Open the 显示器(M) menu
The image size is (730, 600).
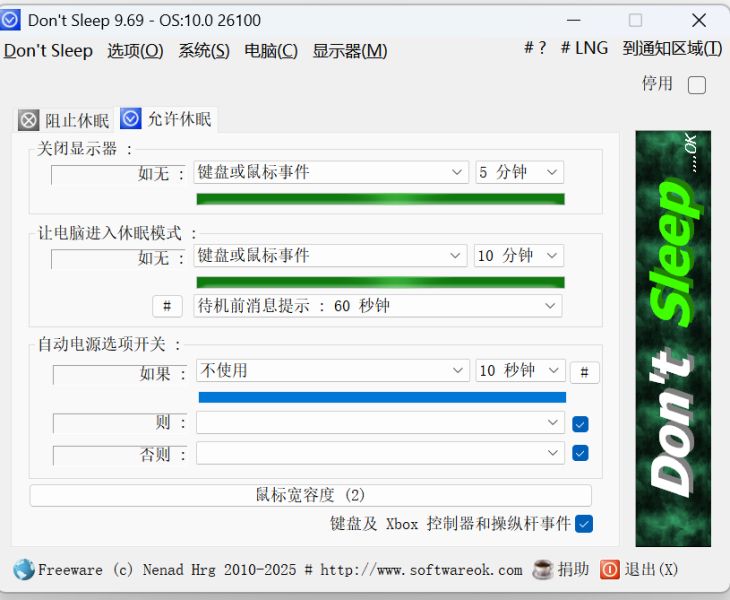350,50
